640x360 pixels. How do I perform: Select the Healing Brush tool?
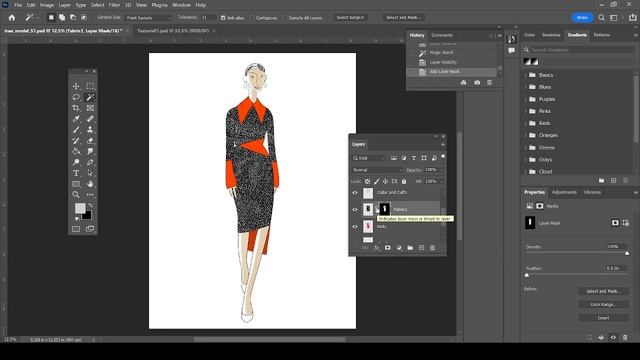point(90,119)
